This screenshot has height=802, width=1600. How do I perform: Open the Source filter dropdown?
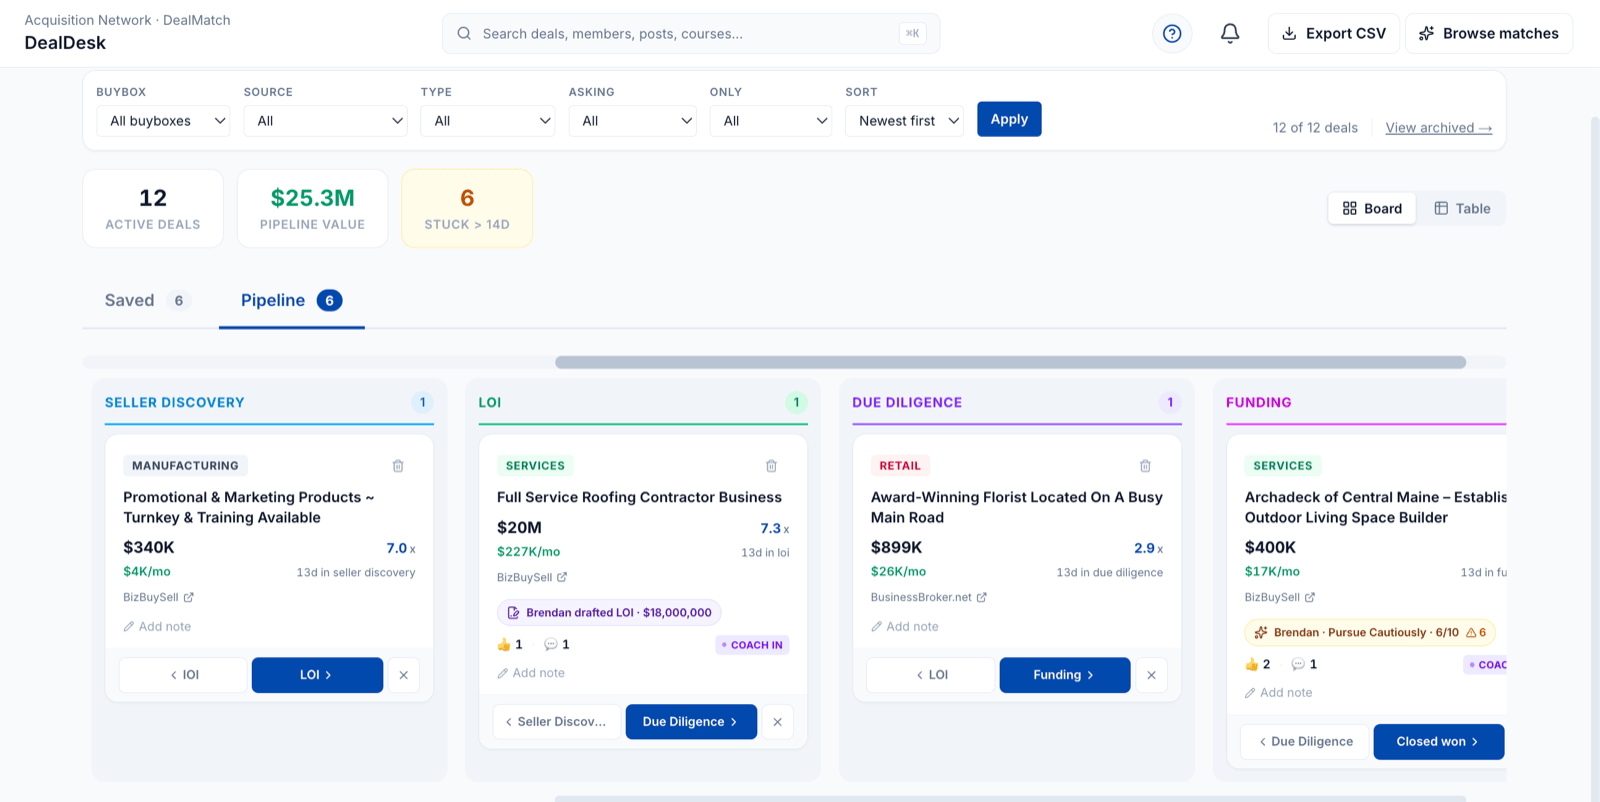[325, 120]
